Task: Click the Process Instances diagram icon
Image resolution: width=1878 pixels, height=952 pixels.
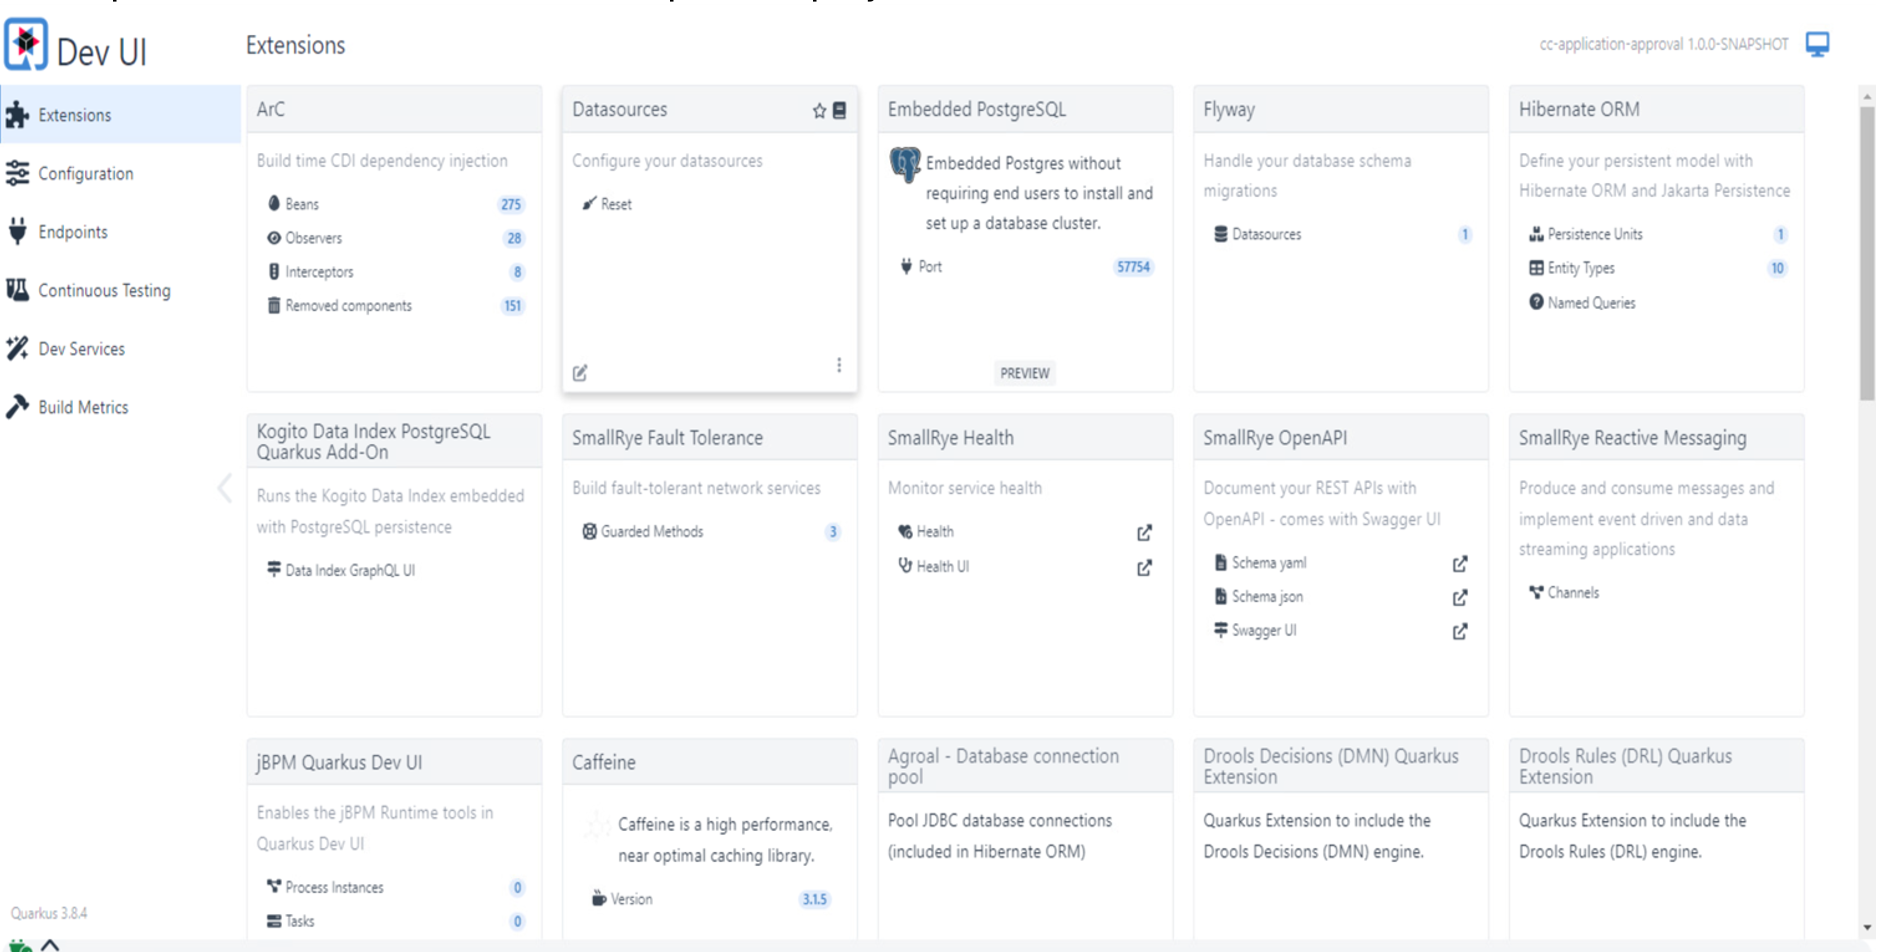Action: [274, 886]
